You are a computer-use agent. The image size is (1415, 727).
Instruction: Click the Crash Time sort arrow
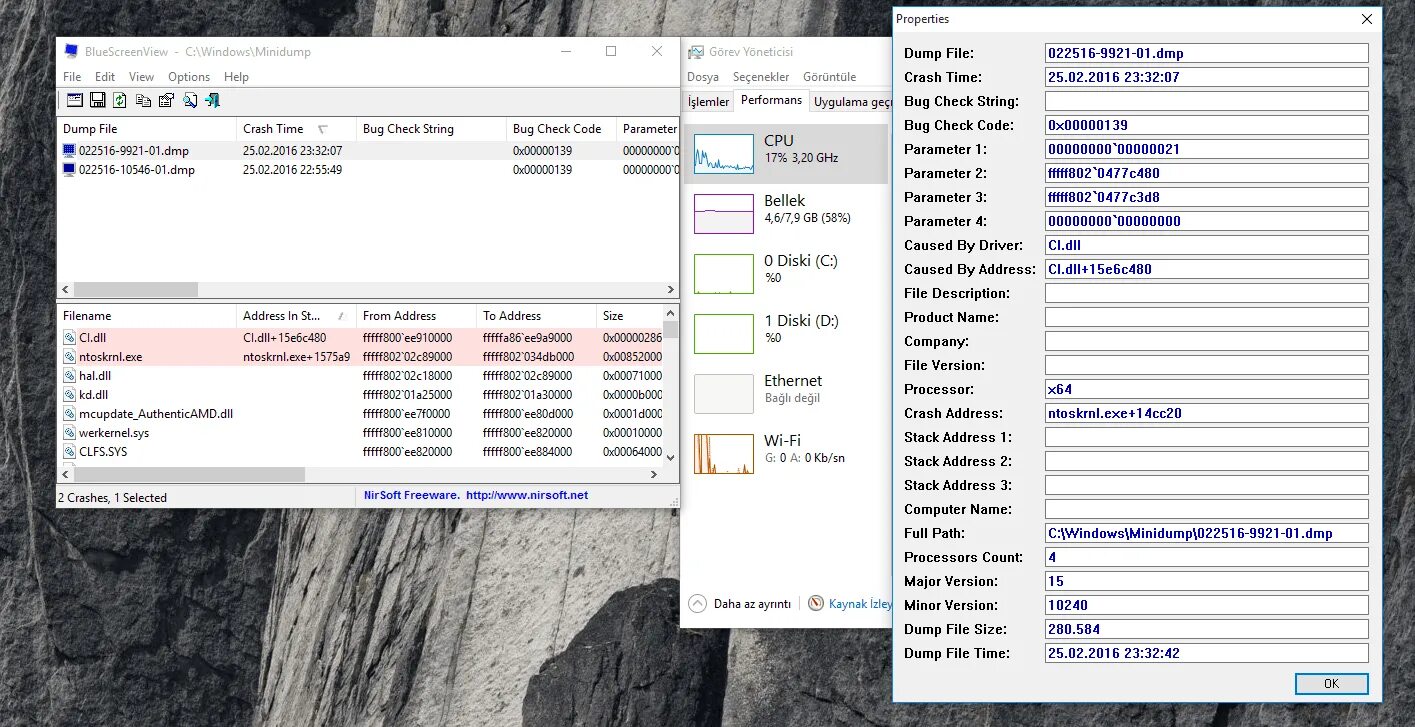[x=322, y=129]
